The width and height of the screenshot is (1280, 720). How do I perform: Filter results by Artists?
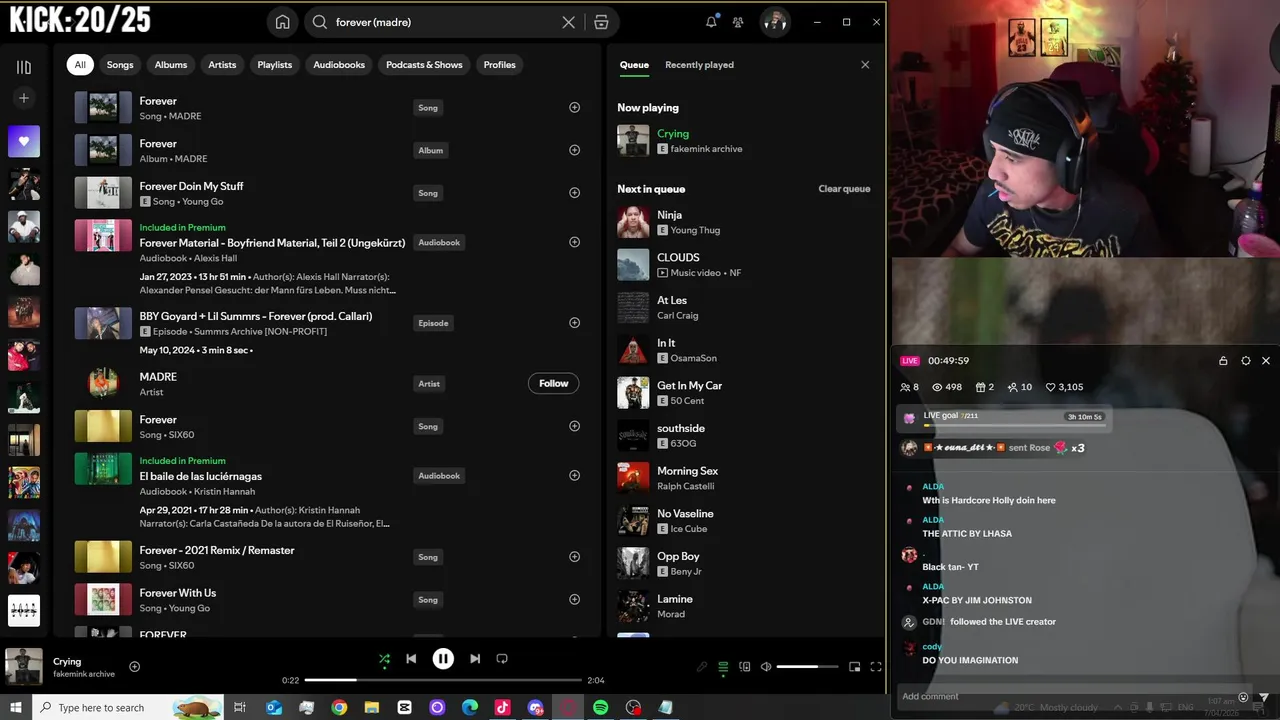pyautogui.click(x=222, y=65)
